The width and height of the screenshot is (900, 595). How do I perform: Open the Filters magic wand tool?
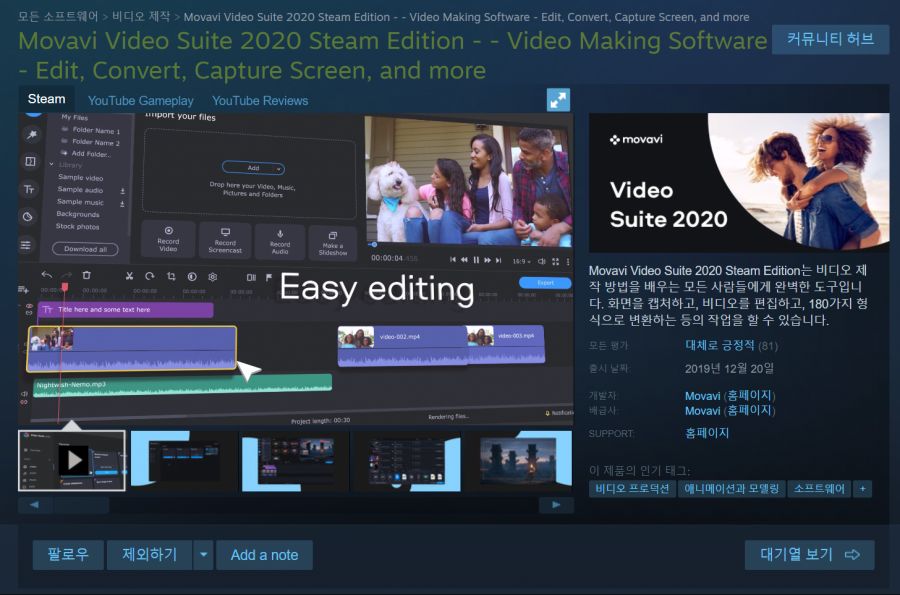pos(29,132)
